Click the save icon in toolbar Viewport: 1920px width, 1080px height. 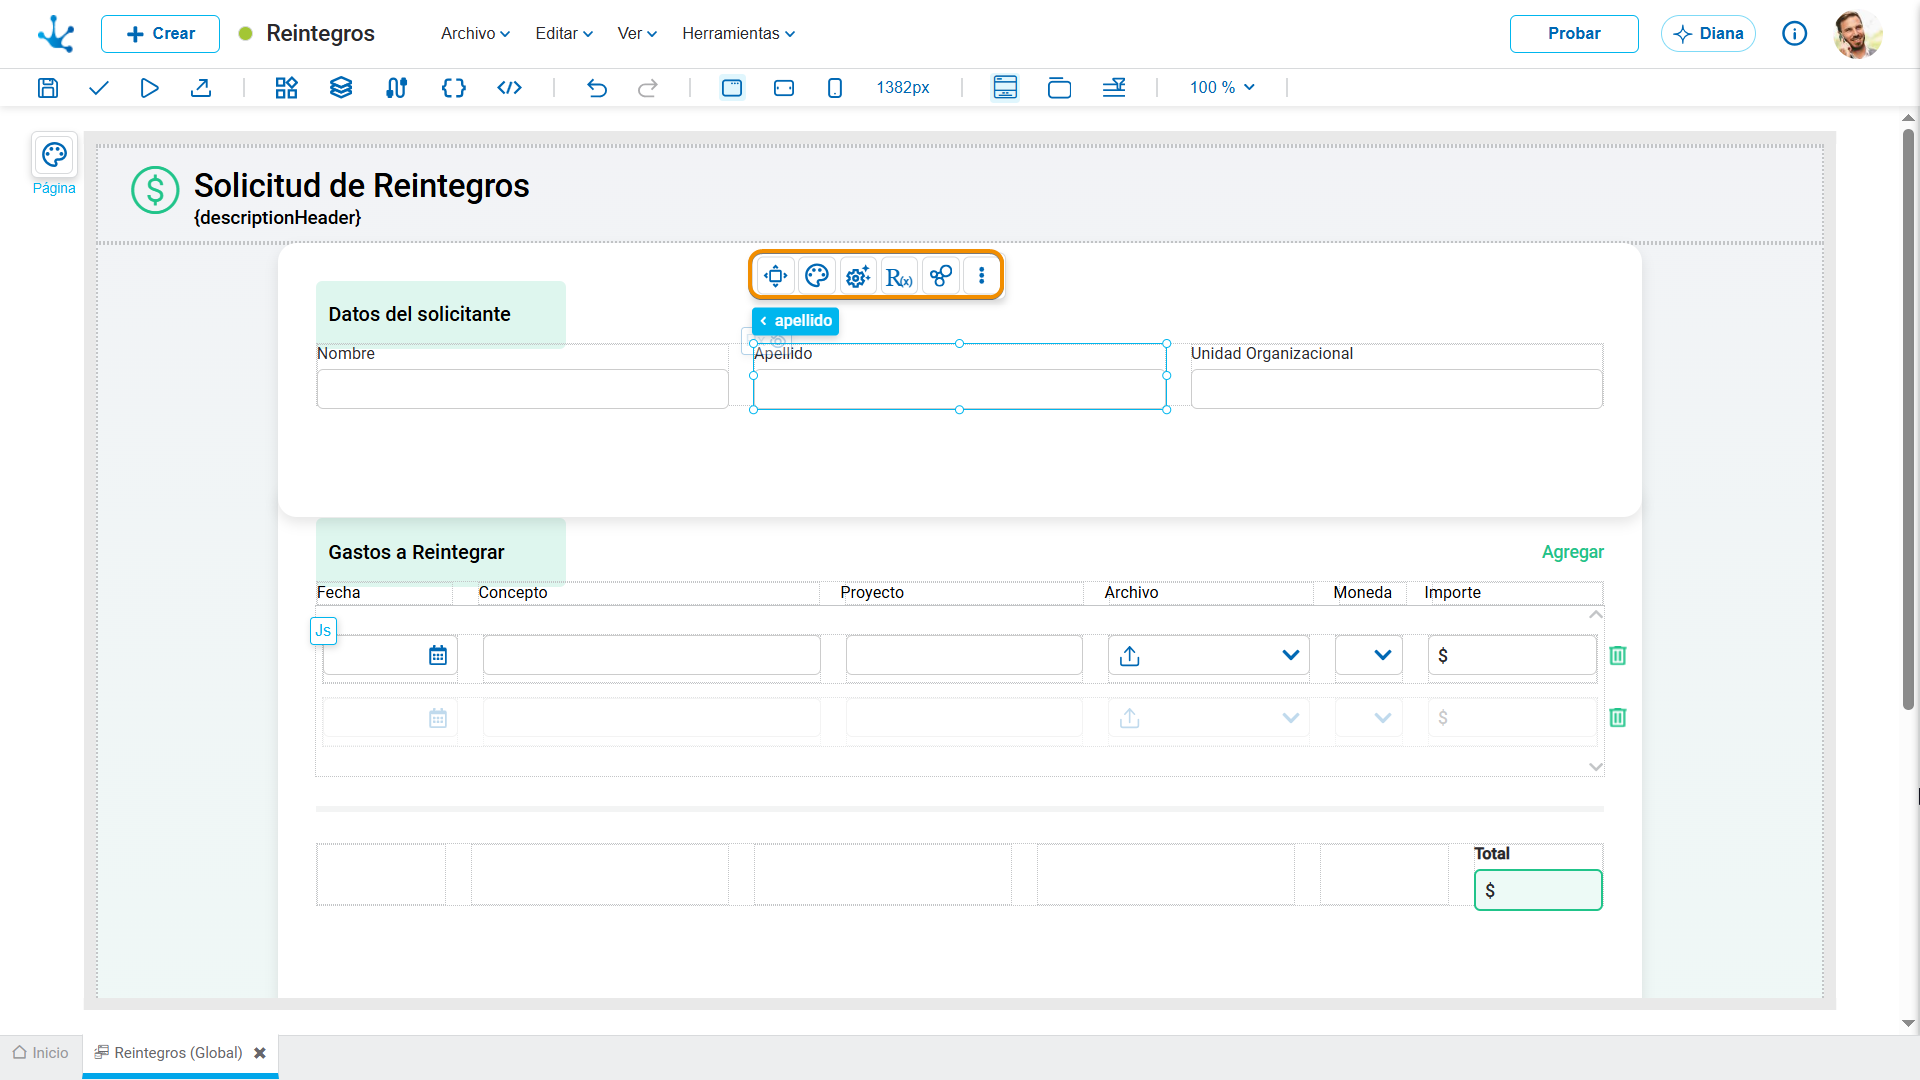(x=48, y=88)
